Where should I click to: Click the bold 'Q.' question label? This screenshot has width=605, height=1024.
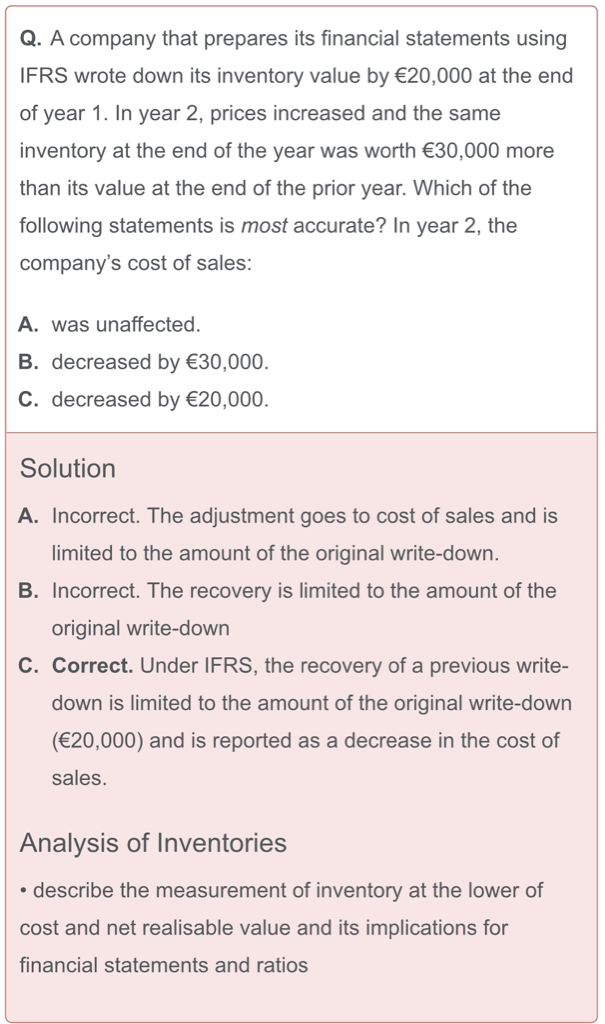[30, 39]
